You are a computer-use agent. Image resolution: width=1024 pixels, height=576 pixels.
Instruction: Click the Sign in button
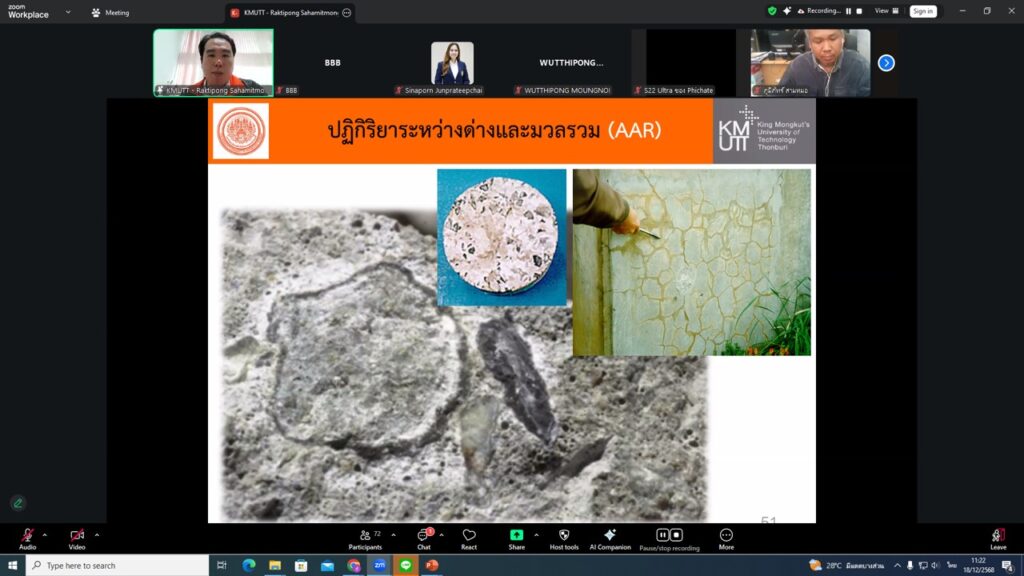click(922, 11)
